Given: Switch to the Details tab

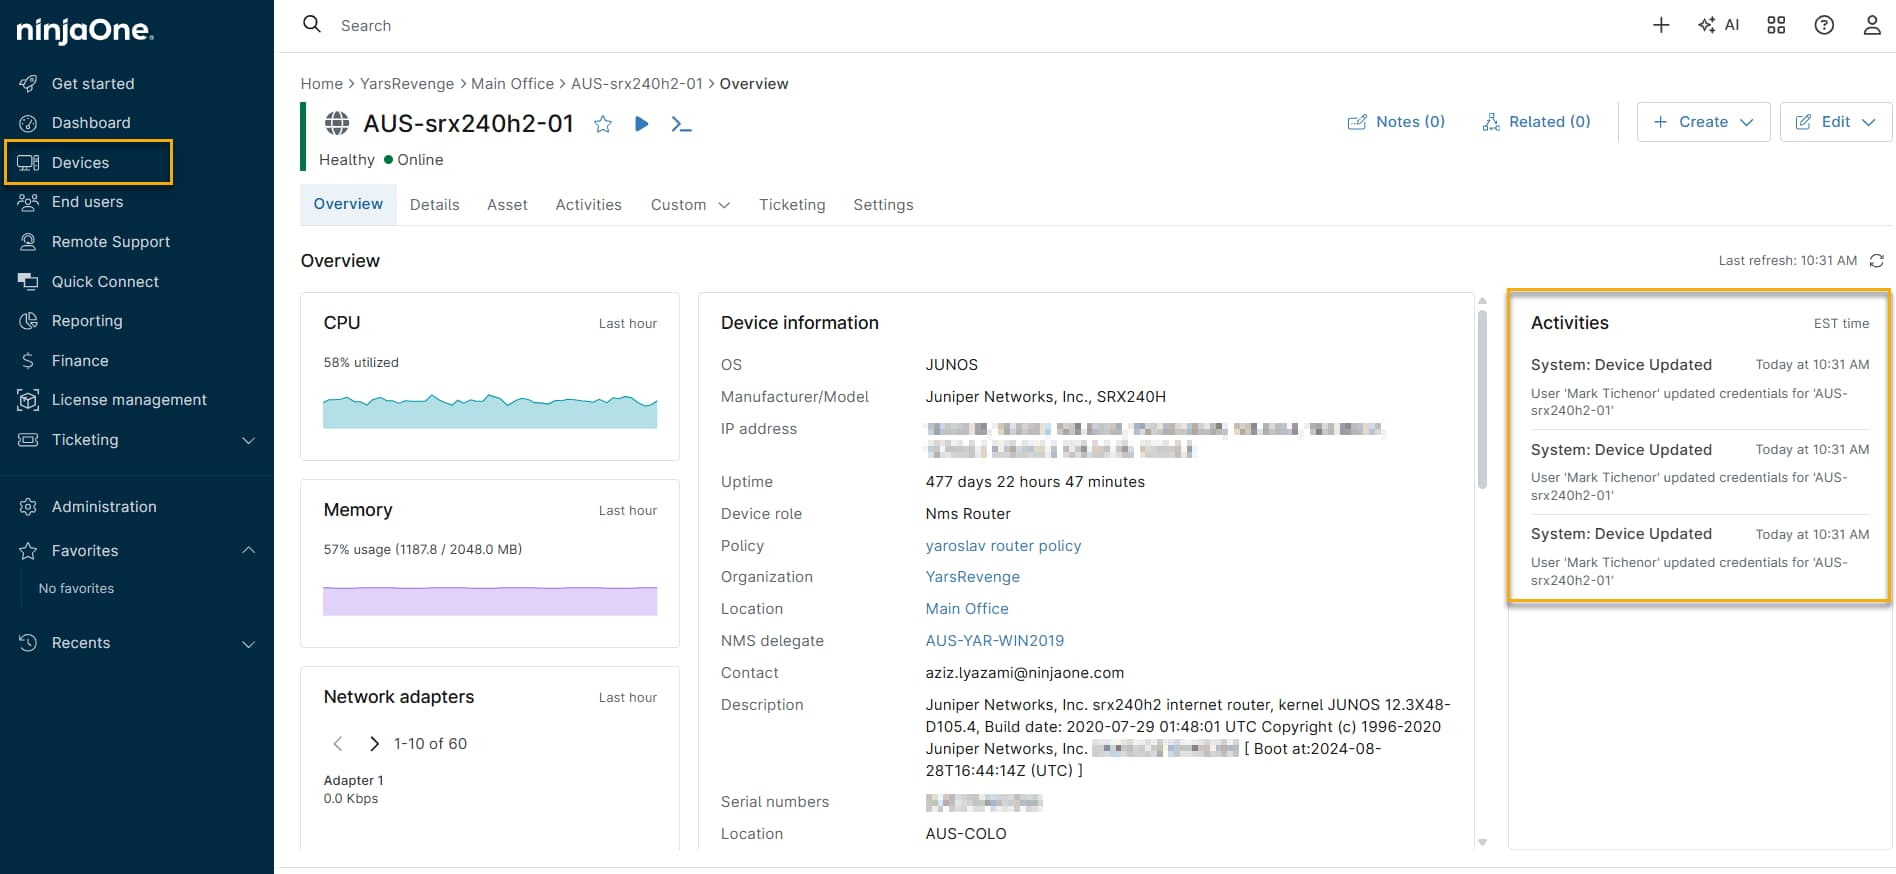Looking at the screenshot, I should click(x=434, y=205).
